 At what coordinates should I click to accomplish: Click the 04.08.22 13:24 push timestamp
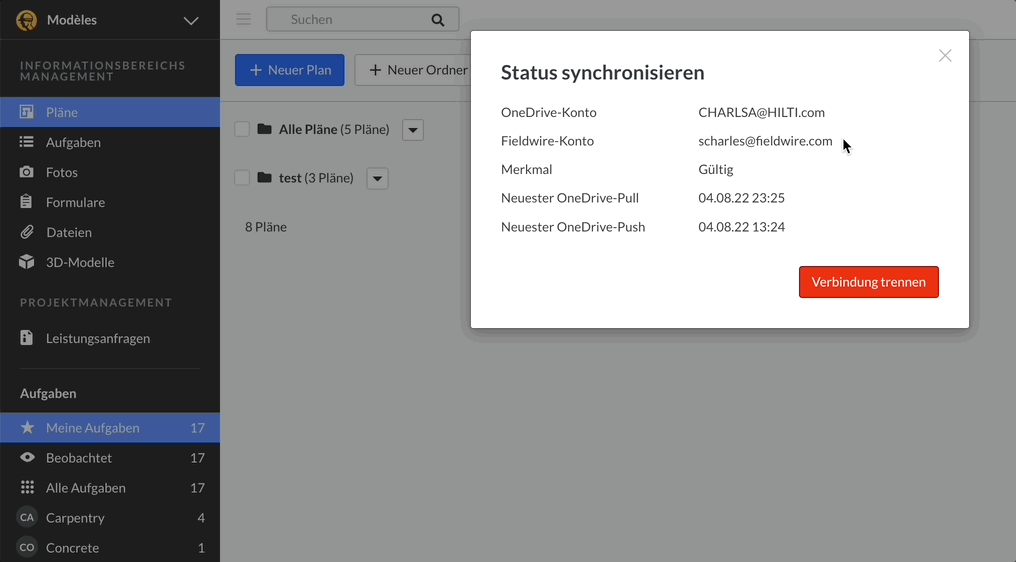(741, 227)
